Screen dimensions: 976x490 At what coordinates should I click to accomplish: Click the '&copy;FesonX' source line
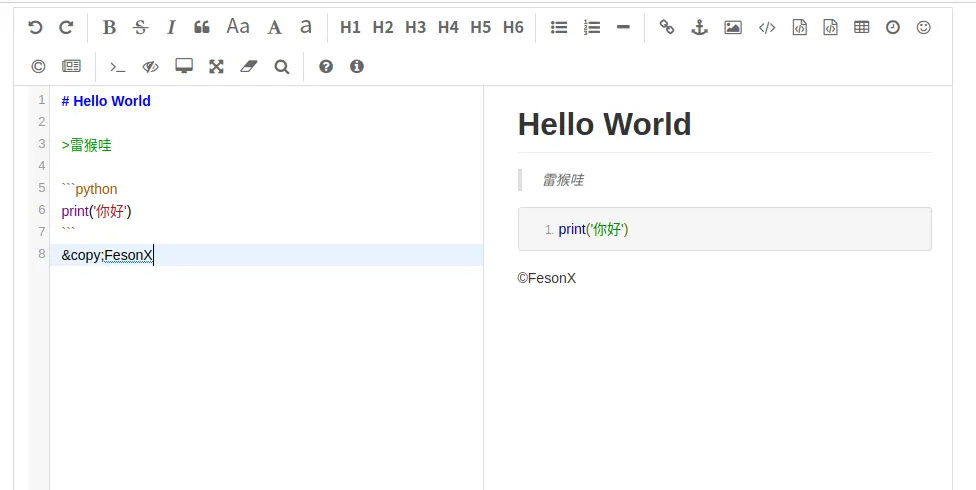coord(107,255)
